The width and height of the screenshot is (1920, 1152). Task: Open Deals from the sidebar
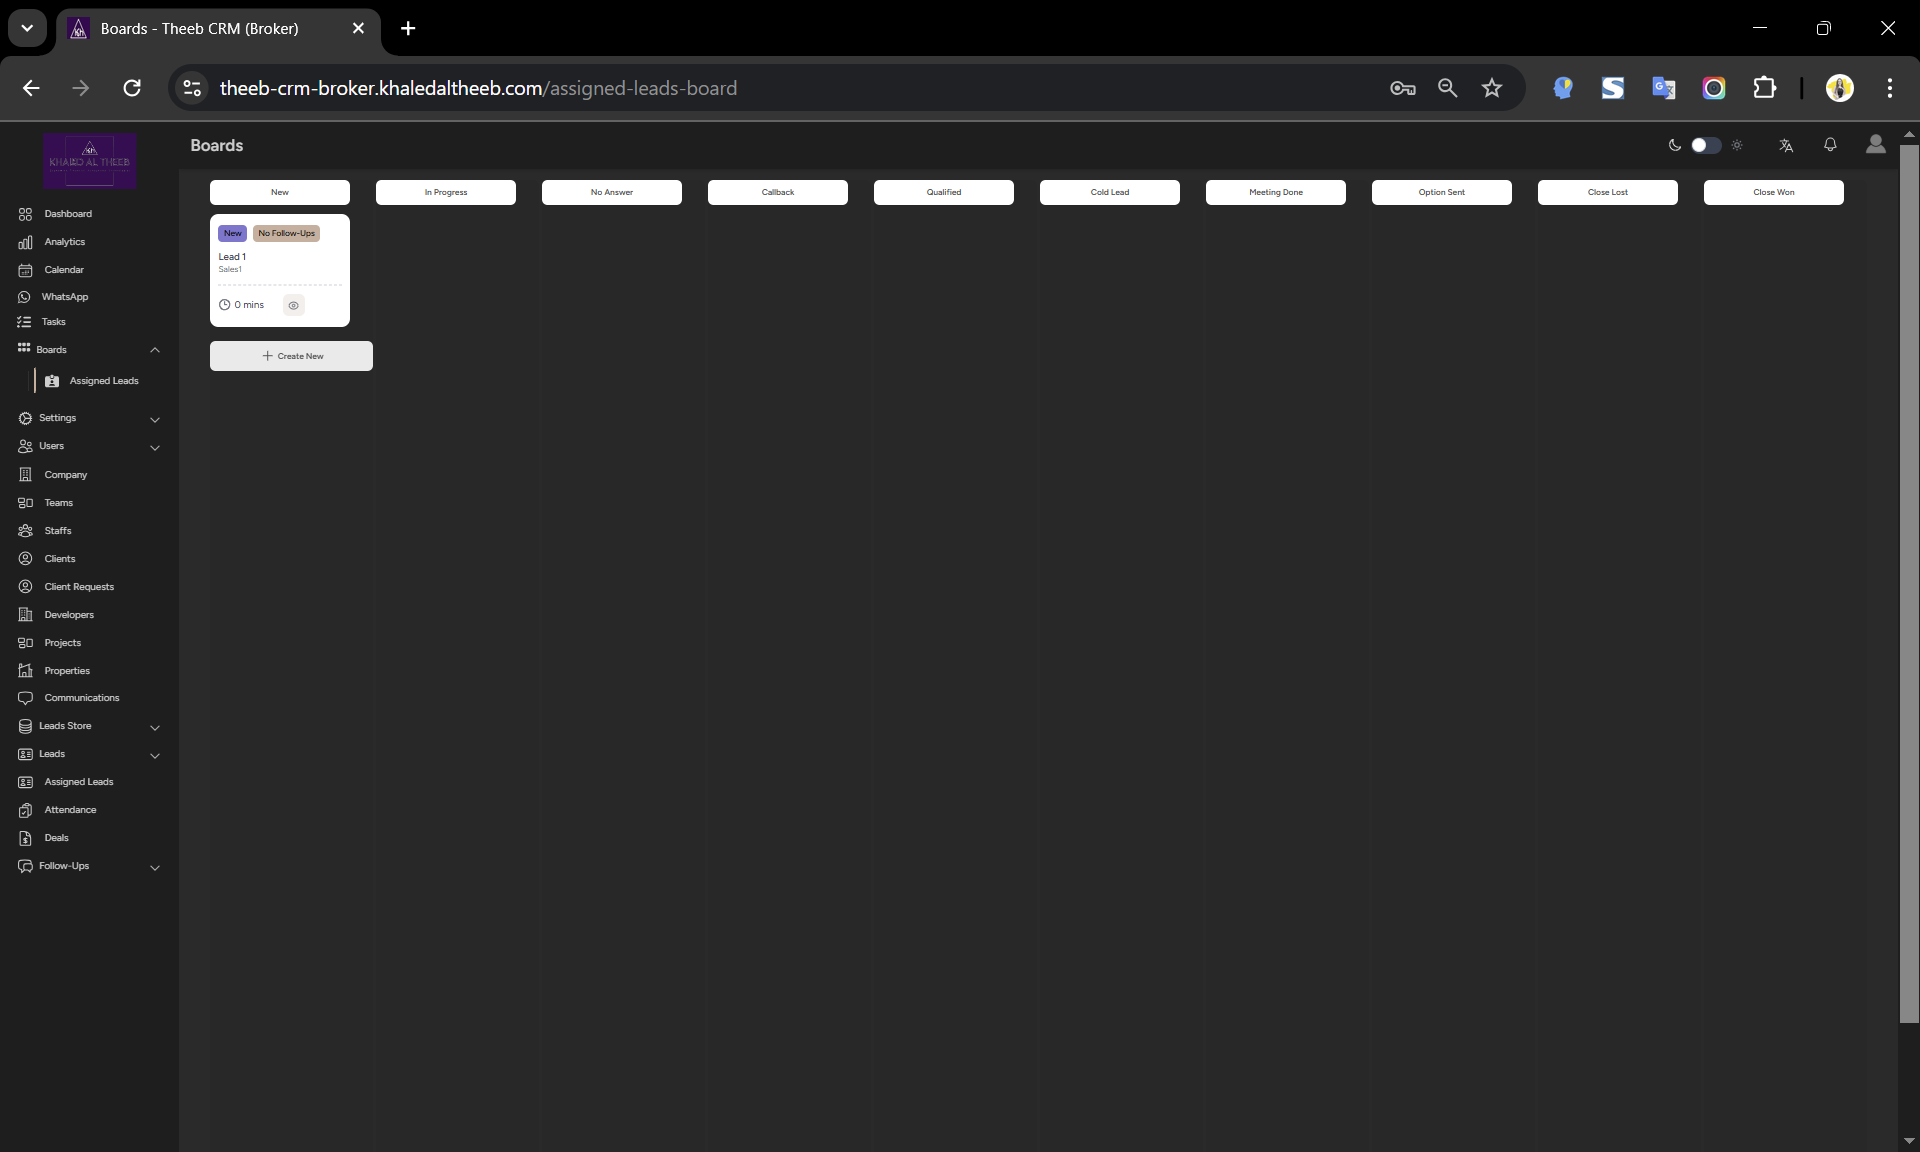tap(56, 838)
